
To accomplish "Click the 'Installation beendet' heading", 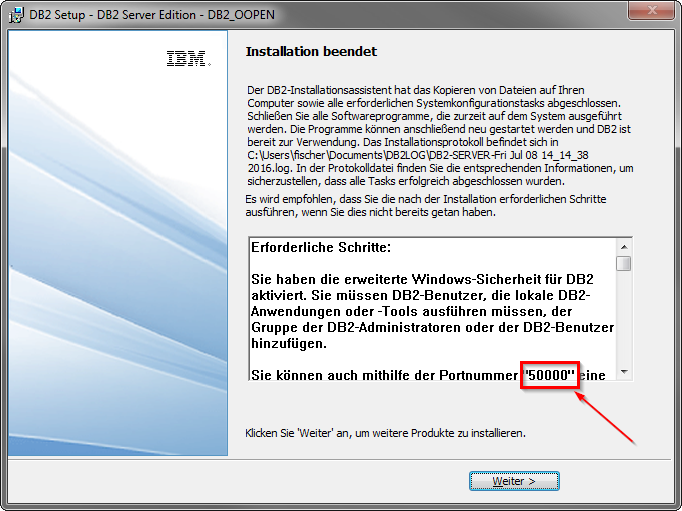I will coord(311,51).
